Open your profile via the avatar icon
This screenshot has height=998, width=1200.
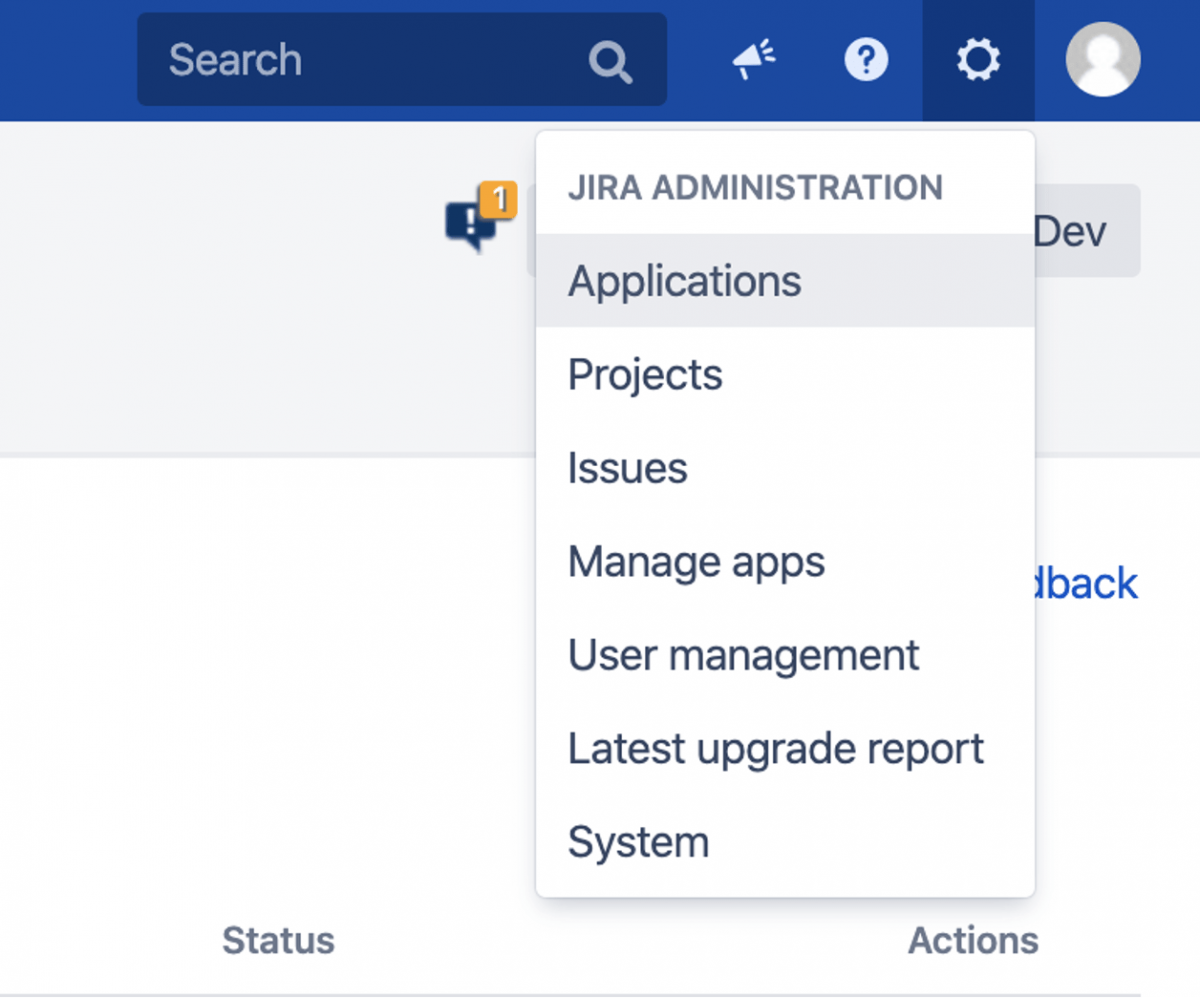[x=1101, y=59]
